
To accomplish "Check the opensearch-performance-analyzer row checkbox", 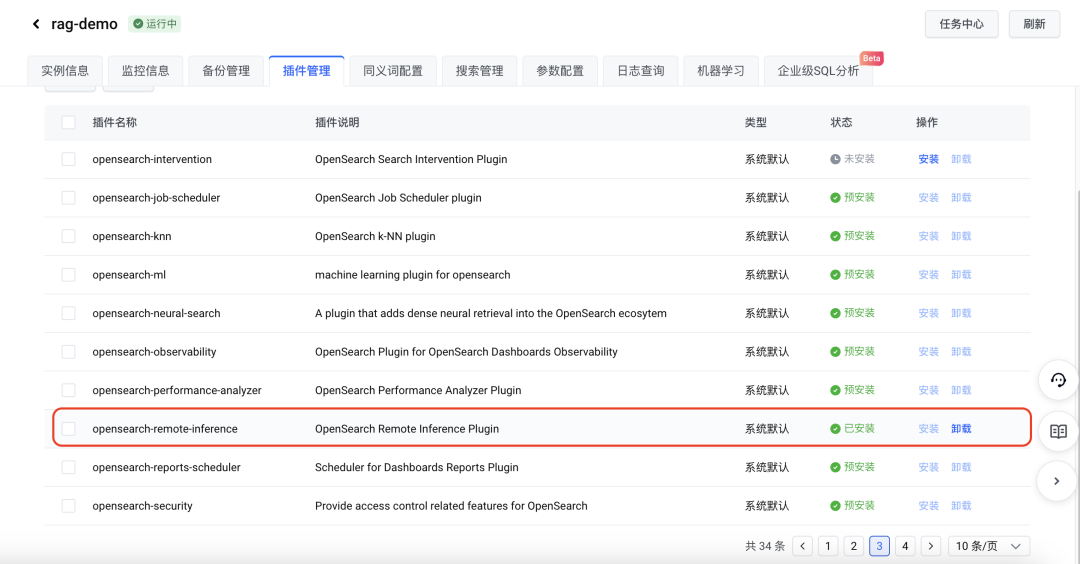I will coord(68,390).
